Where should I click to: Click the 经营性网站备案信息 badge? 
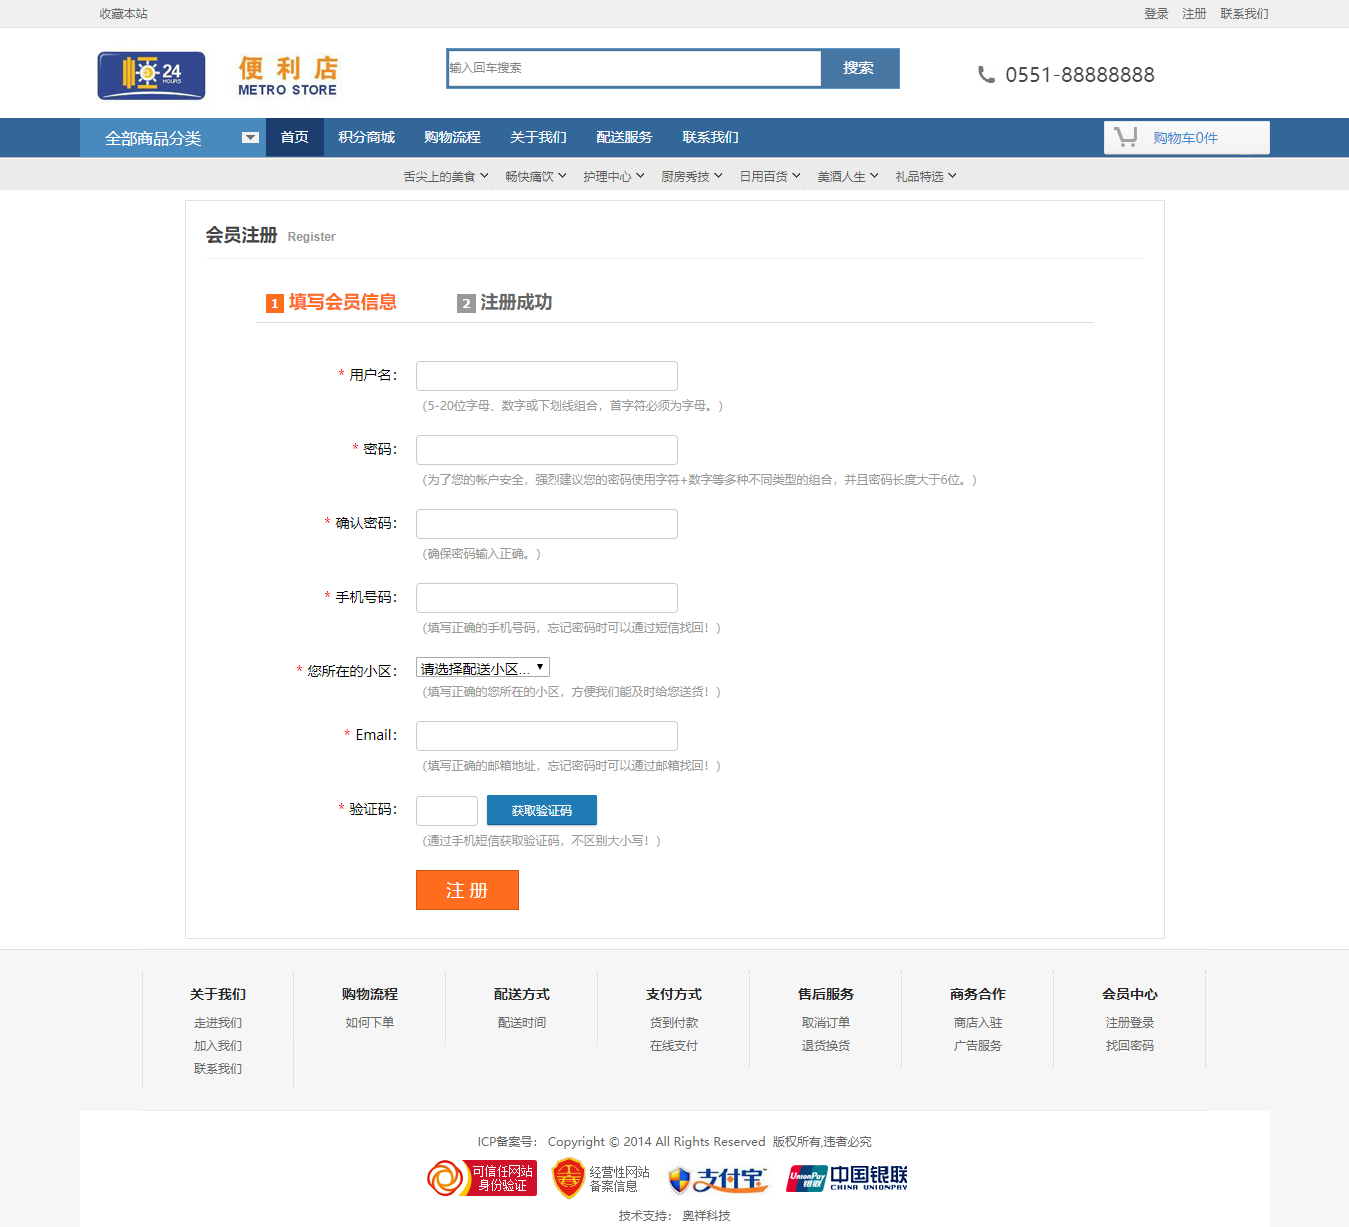click(x=601, y=1178)
